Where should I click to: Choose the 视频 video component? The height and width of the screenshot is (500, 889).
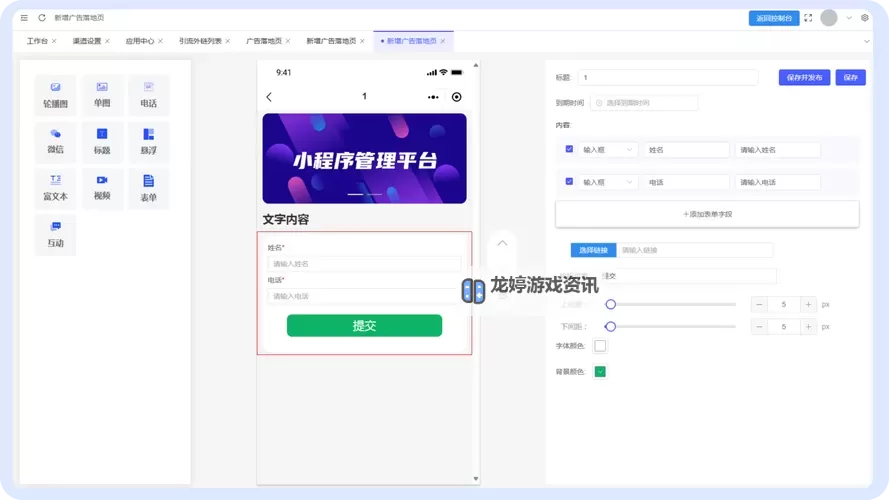(102, 188)
